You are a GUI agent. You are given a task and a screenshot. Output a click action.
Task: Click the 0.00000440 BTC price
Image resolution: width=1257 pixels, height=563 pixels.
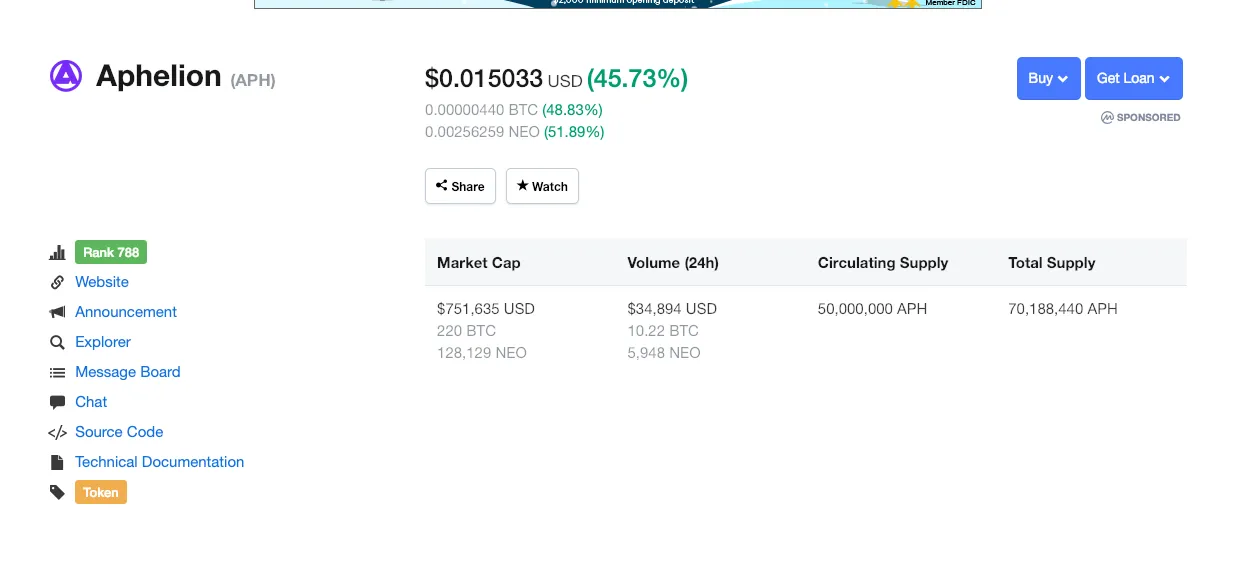[x=482, y=110]
